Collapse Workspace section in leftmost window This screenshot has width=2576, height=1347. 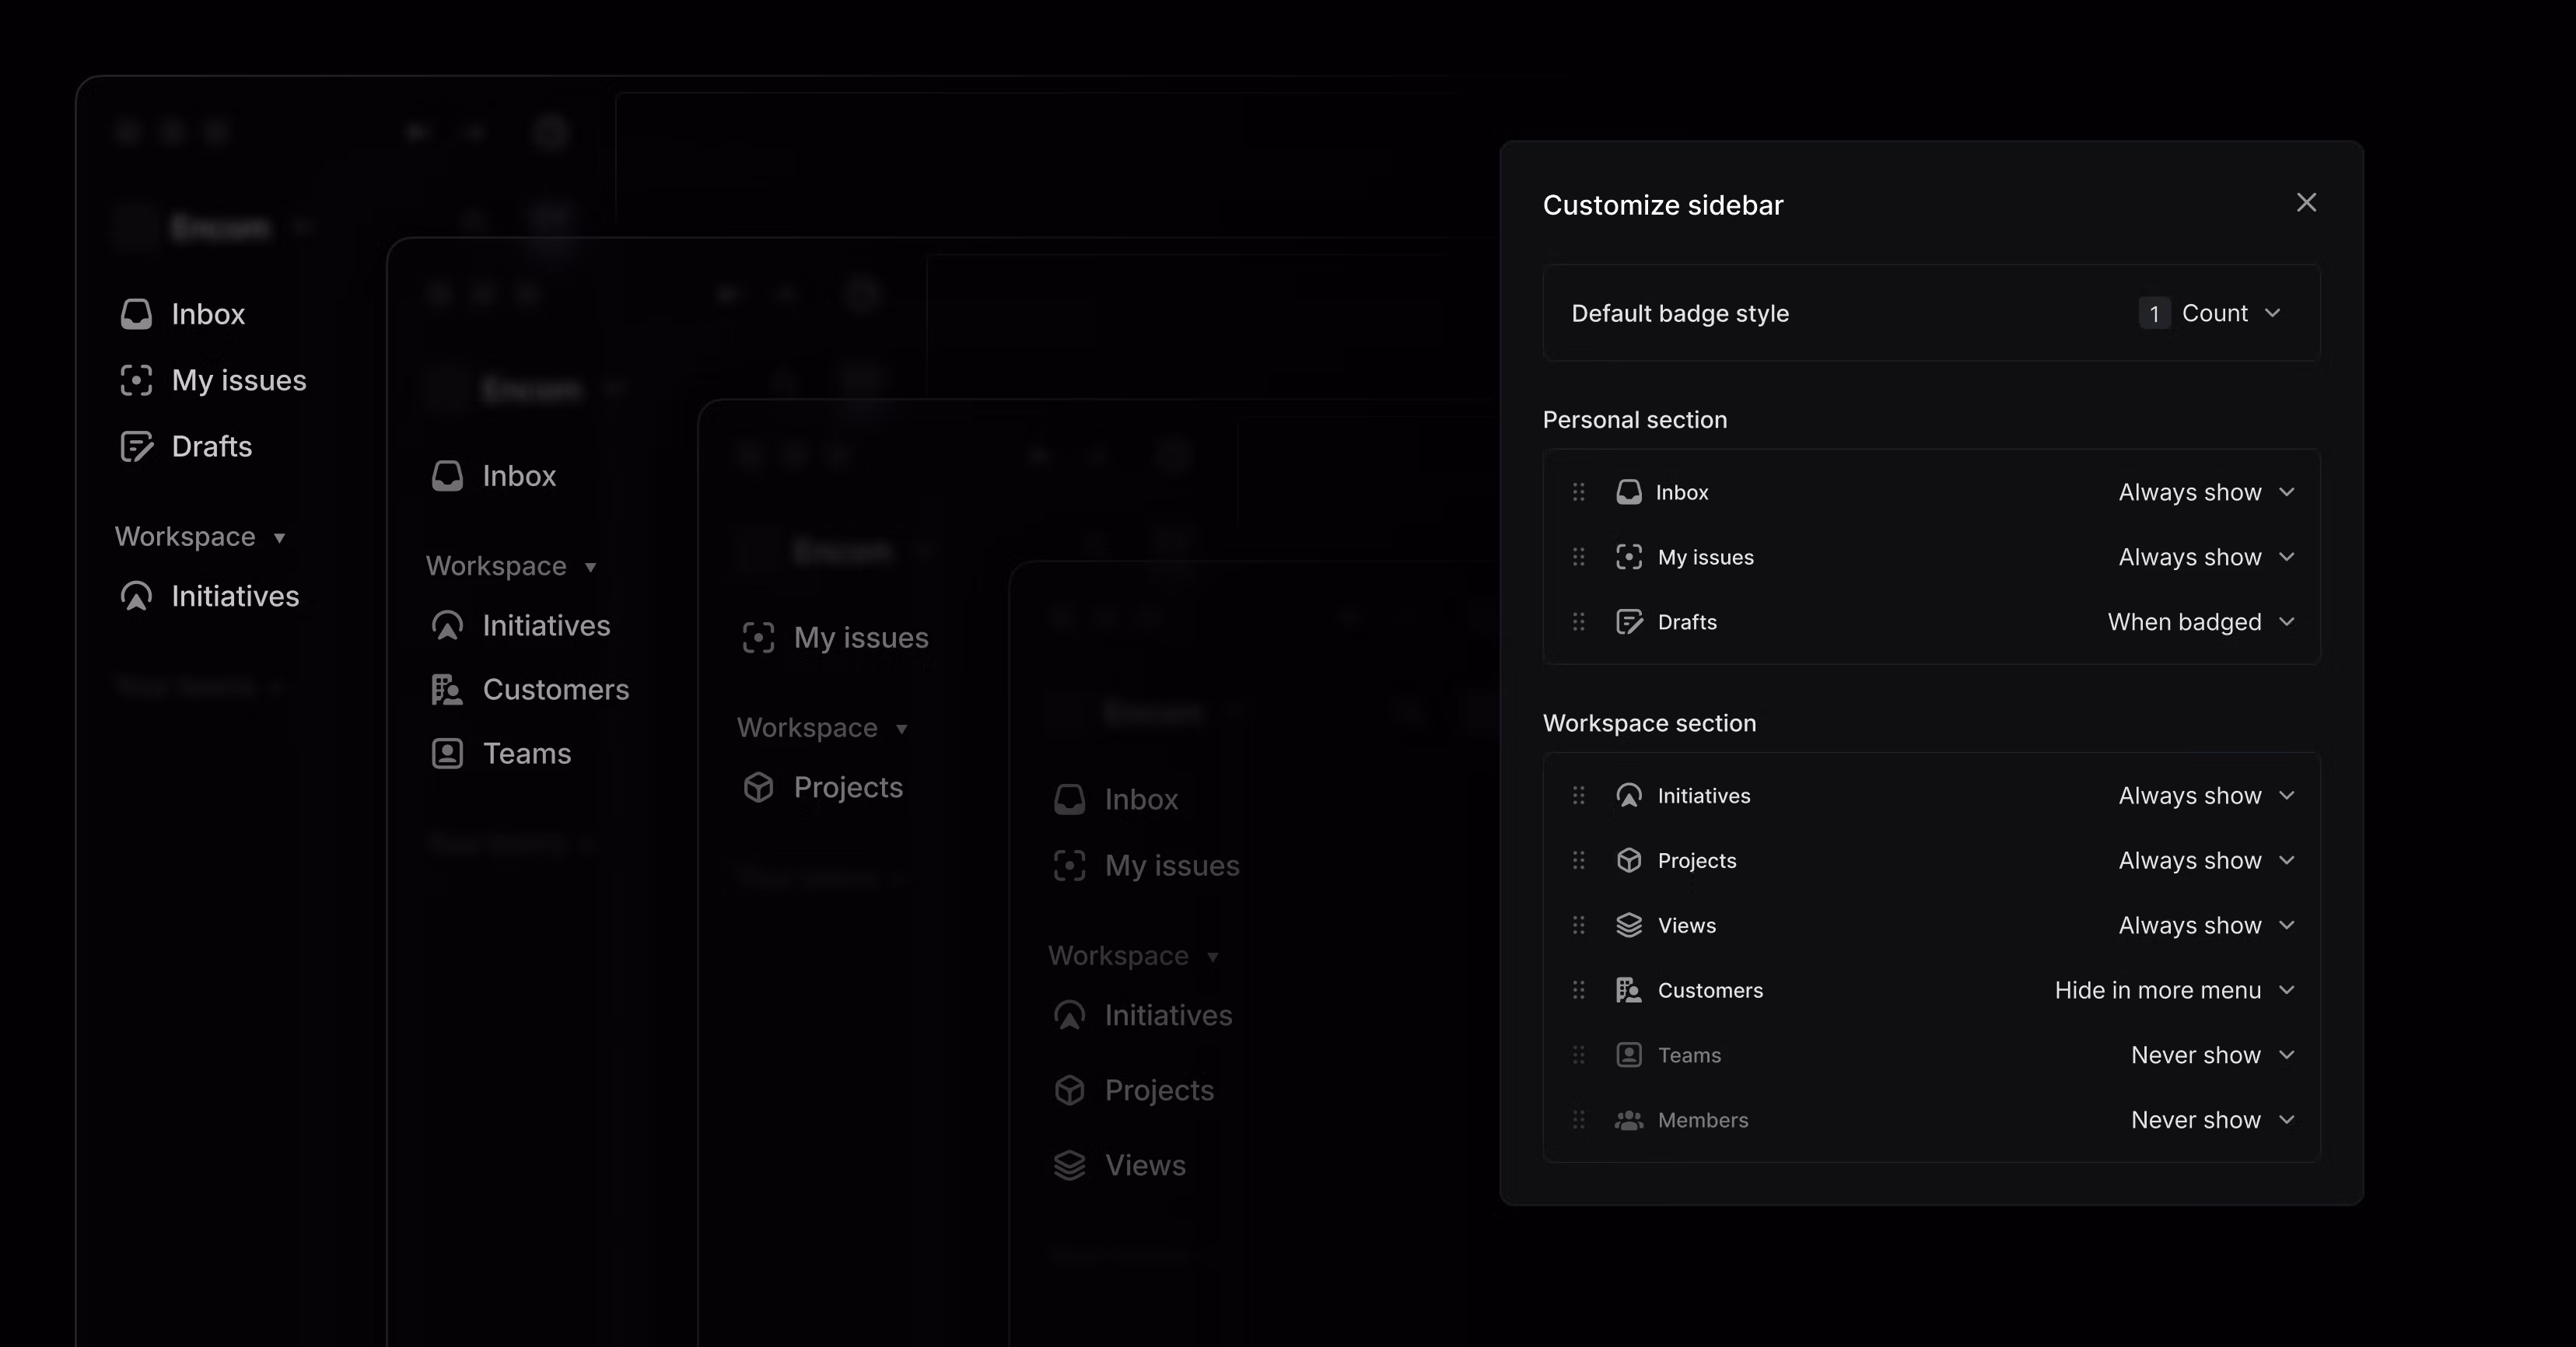(x=201, y=537)
